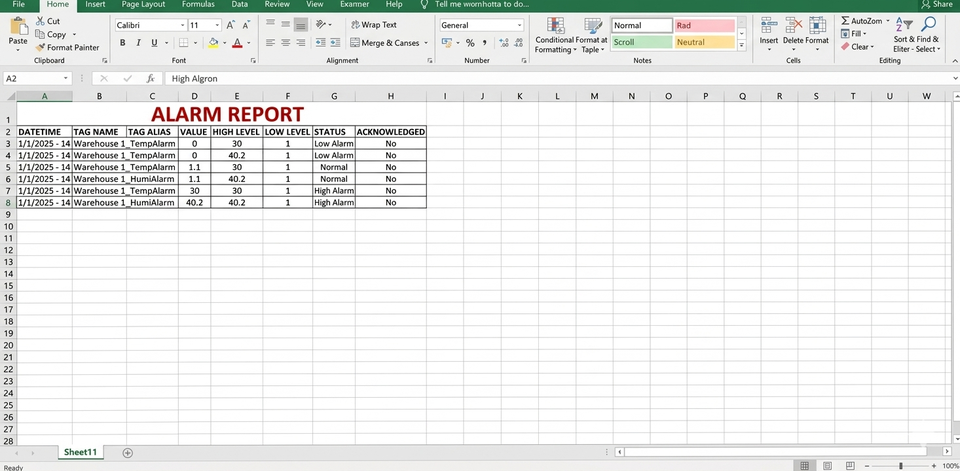This screenshot has width=960, height=471.
Task: Activate the Format Painter brush
Action: pos(40,47)
